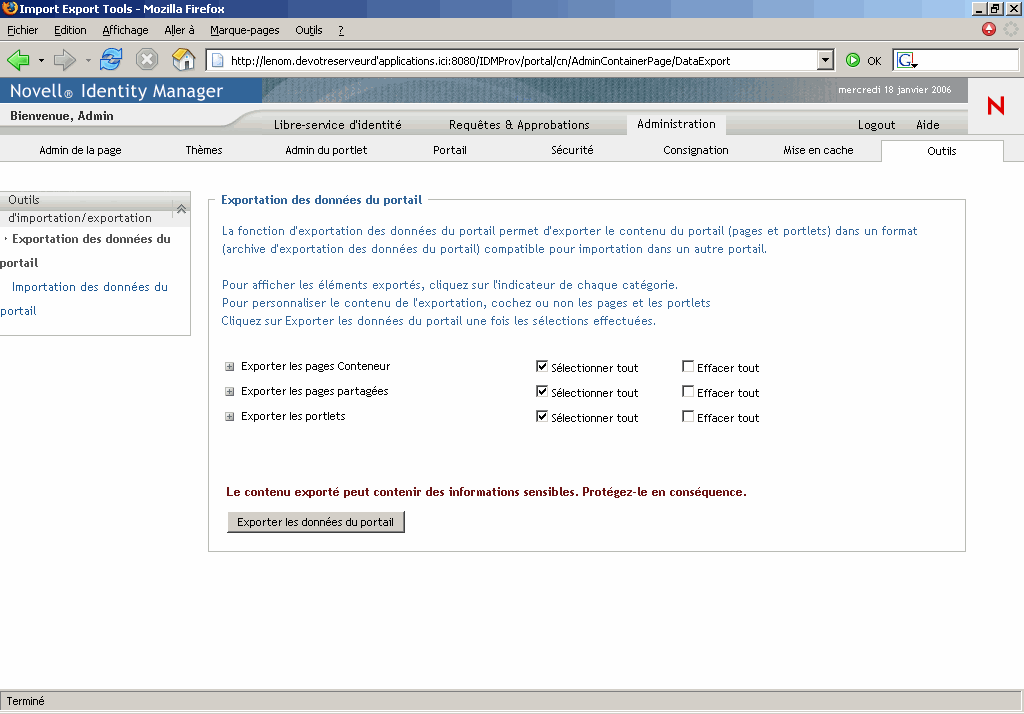Click the Google search engine icon
The width and height of the screenshot is (1024, 714).
[x=906, y=60]
